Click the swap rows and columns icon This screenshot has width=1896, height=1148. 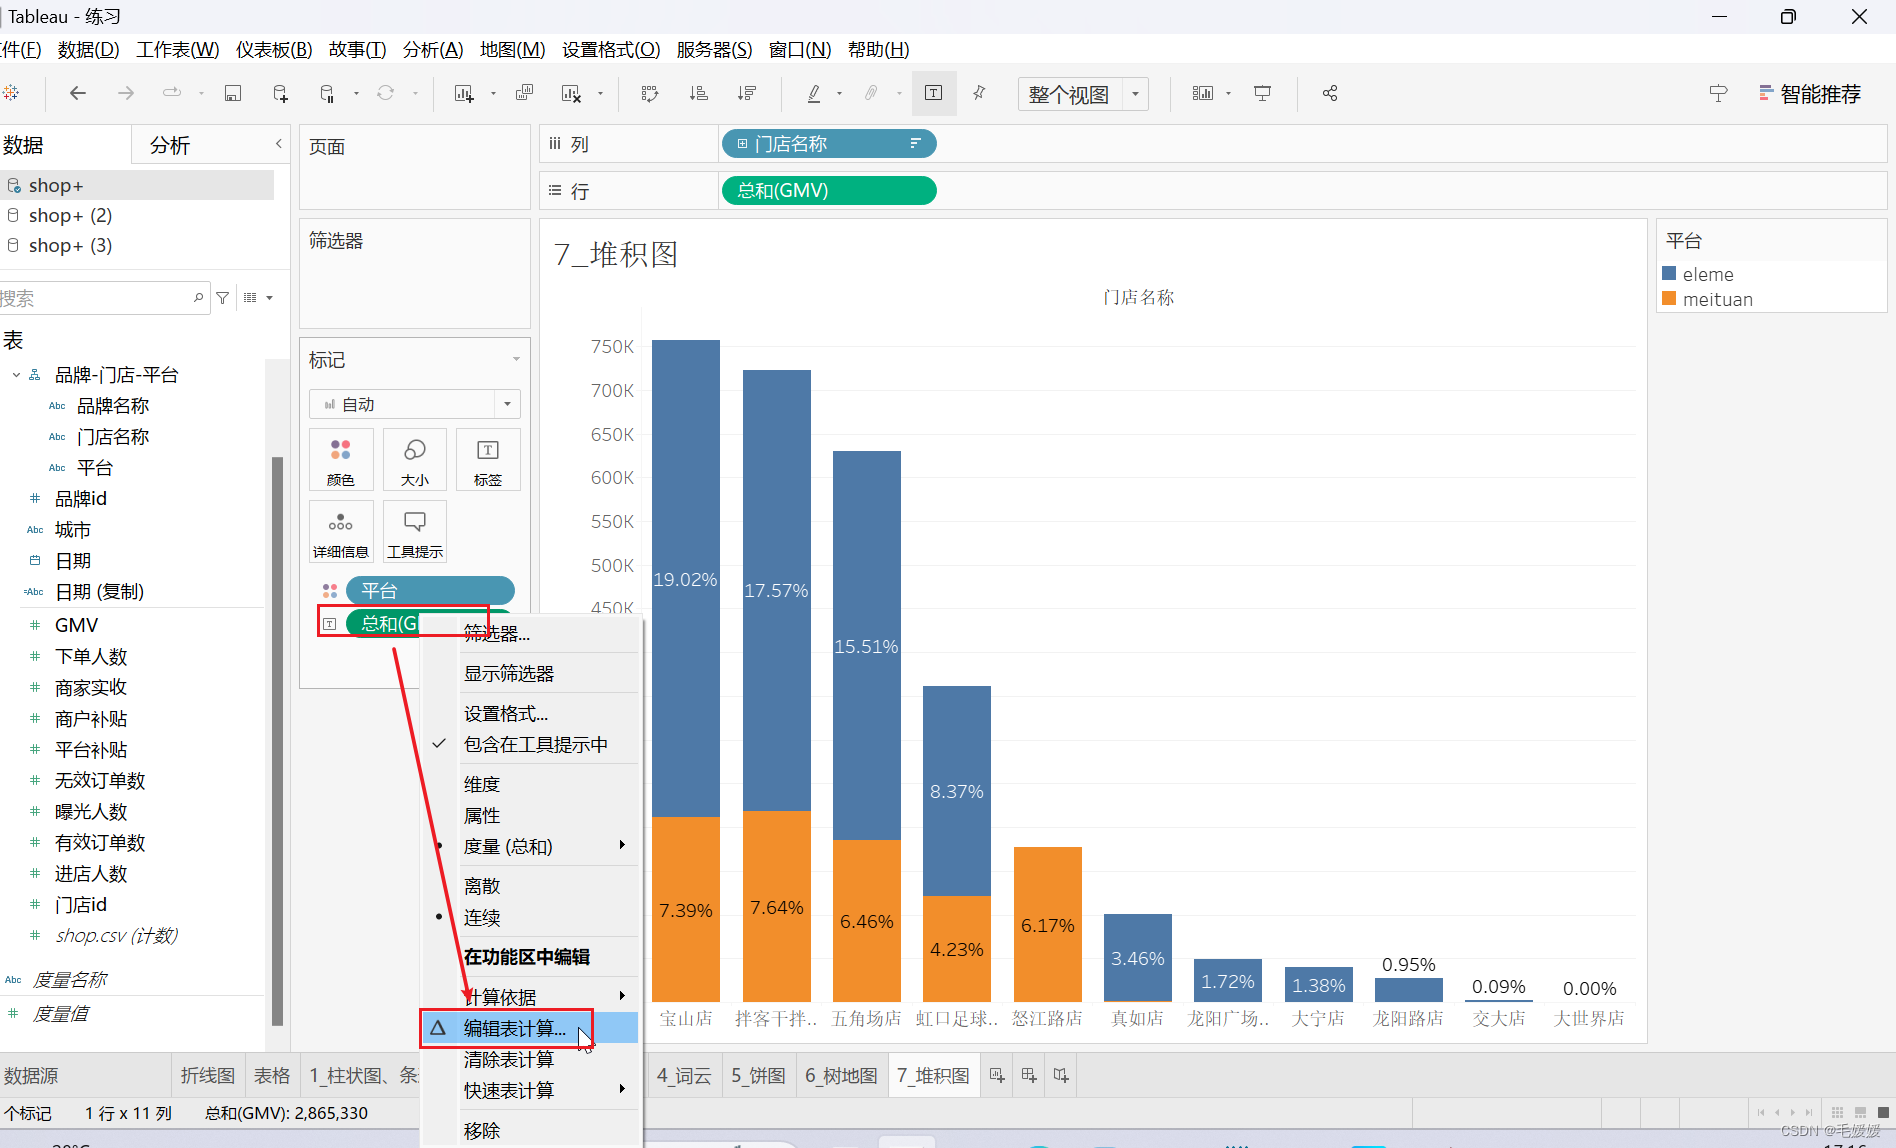tap(650, 93)
